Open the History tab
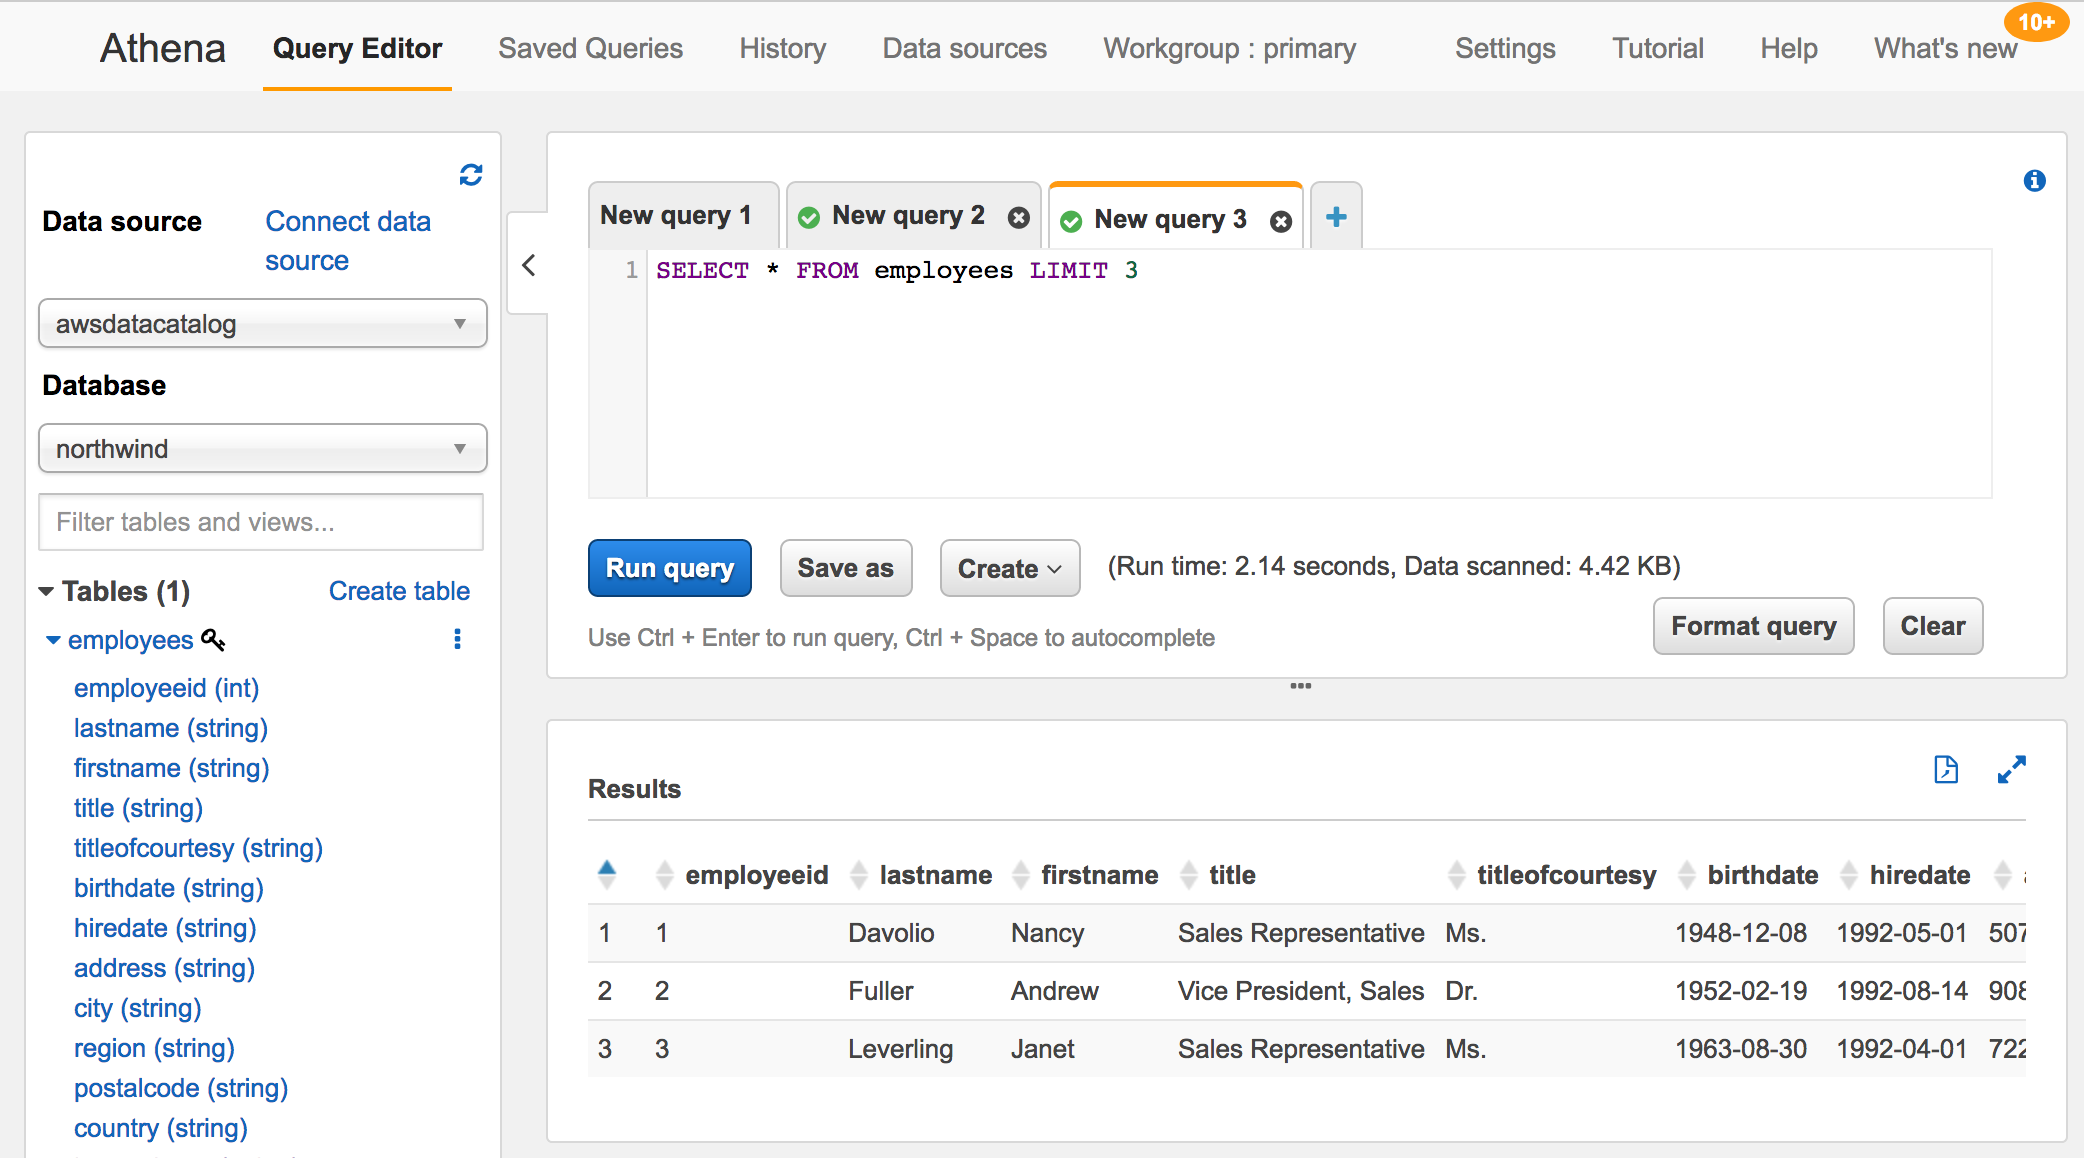Viewport: 2084px width, 1158px height. (x=782, y=48)
